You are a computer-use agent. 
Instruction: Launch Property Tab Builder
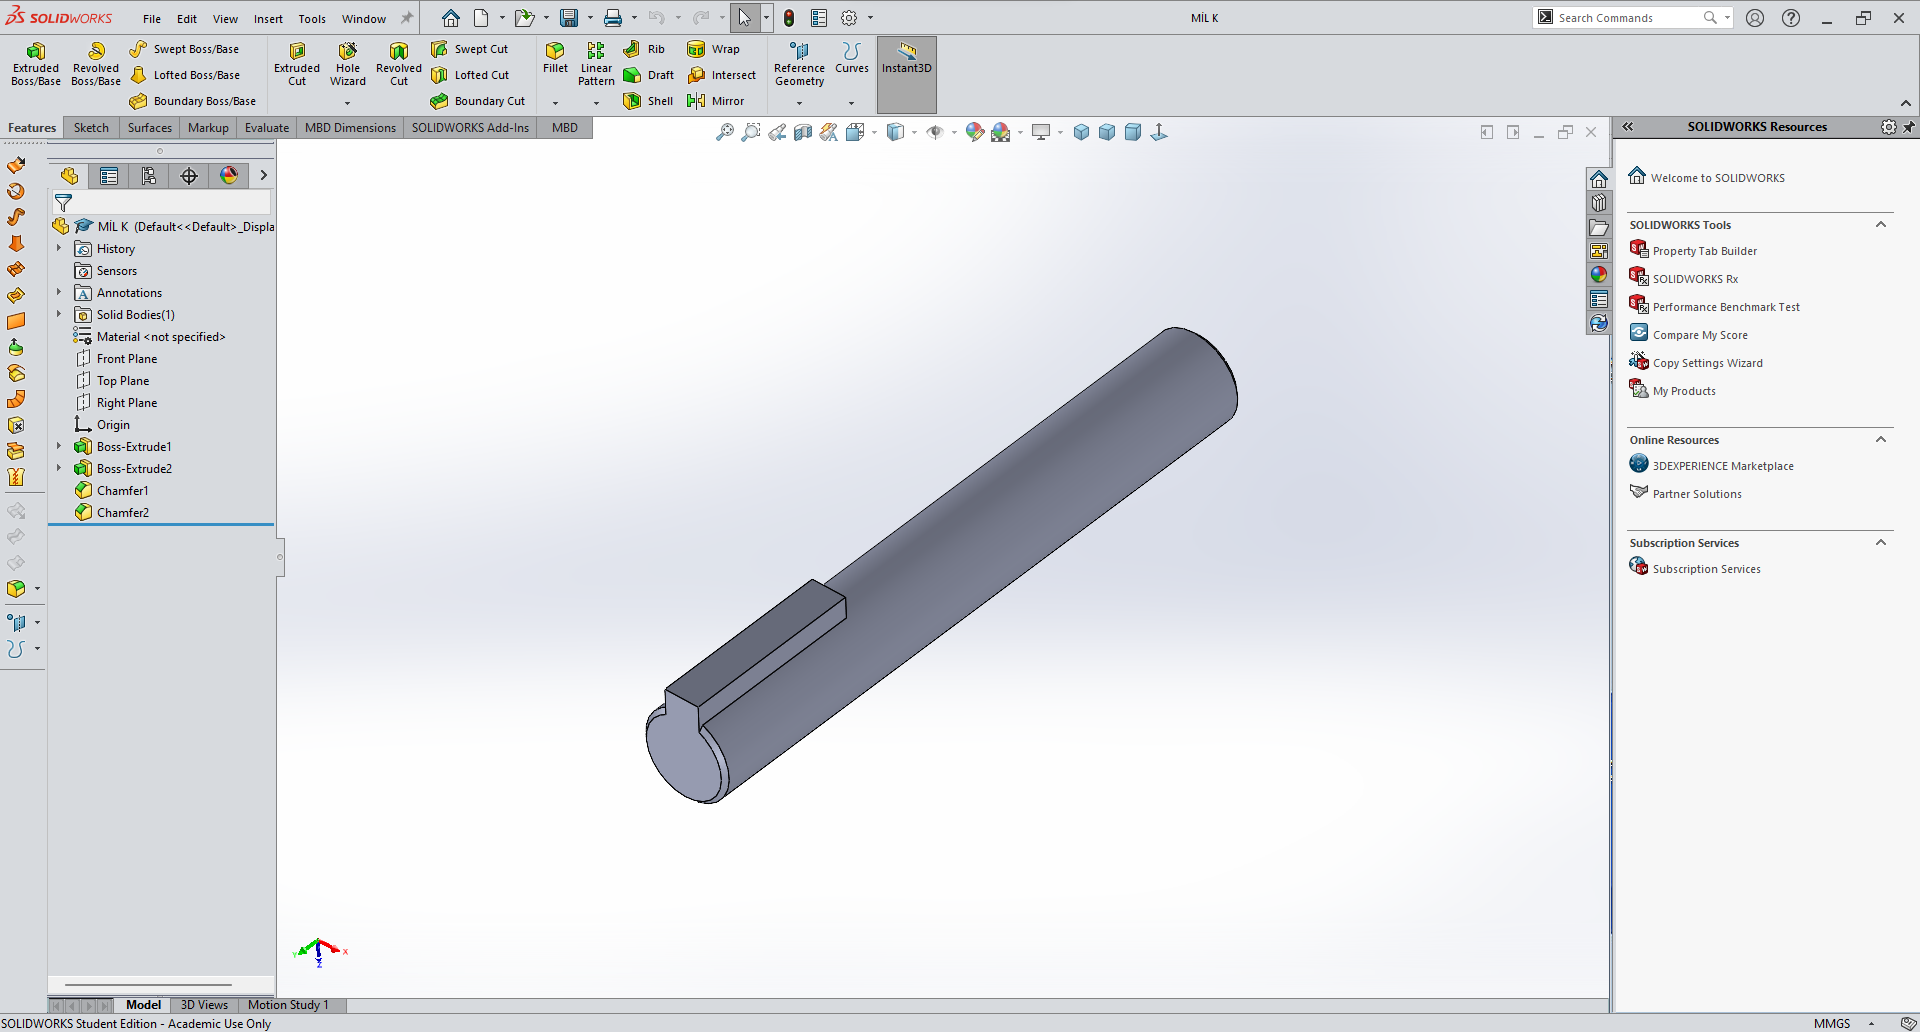1704,251
